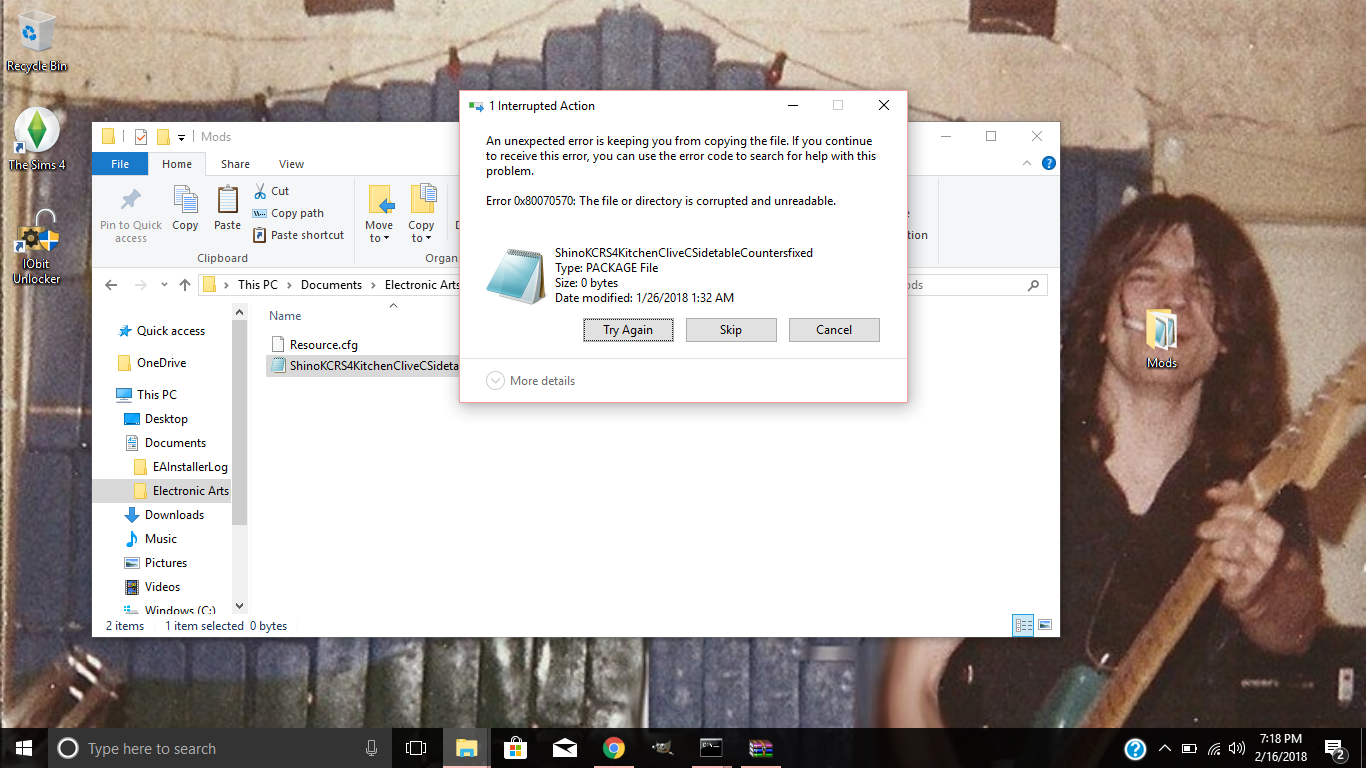Open the Mods folder on desktop
1366x768 pixels.
[x=1161, y=340]
